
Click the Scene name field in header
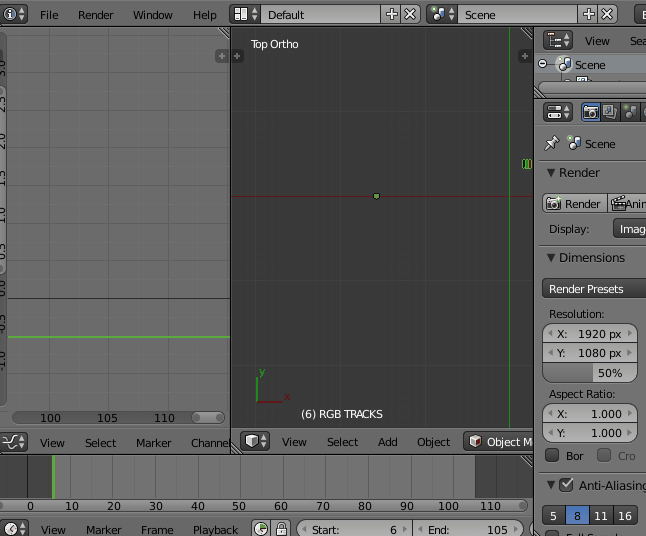click(517, 14)
